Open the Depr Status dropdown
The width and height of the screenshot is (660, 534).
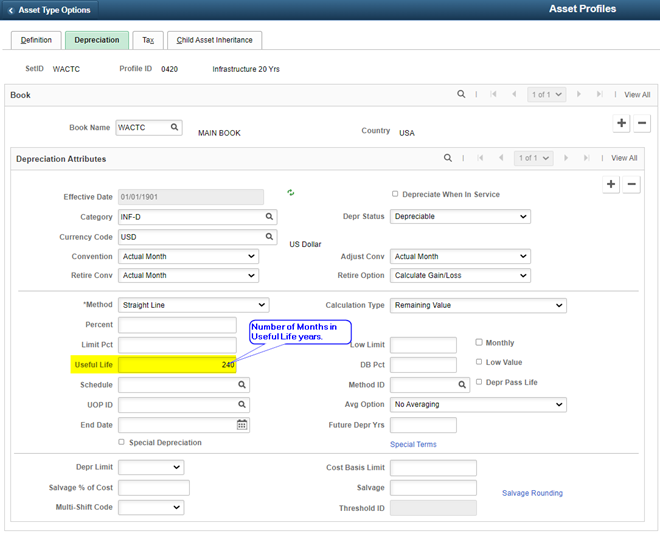click(460, 216)
